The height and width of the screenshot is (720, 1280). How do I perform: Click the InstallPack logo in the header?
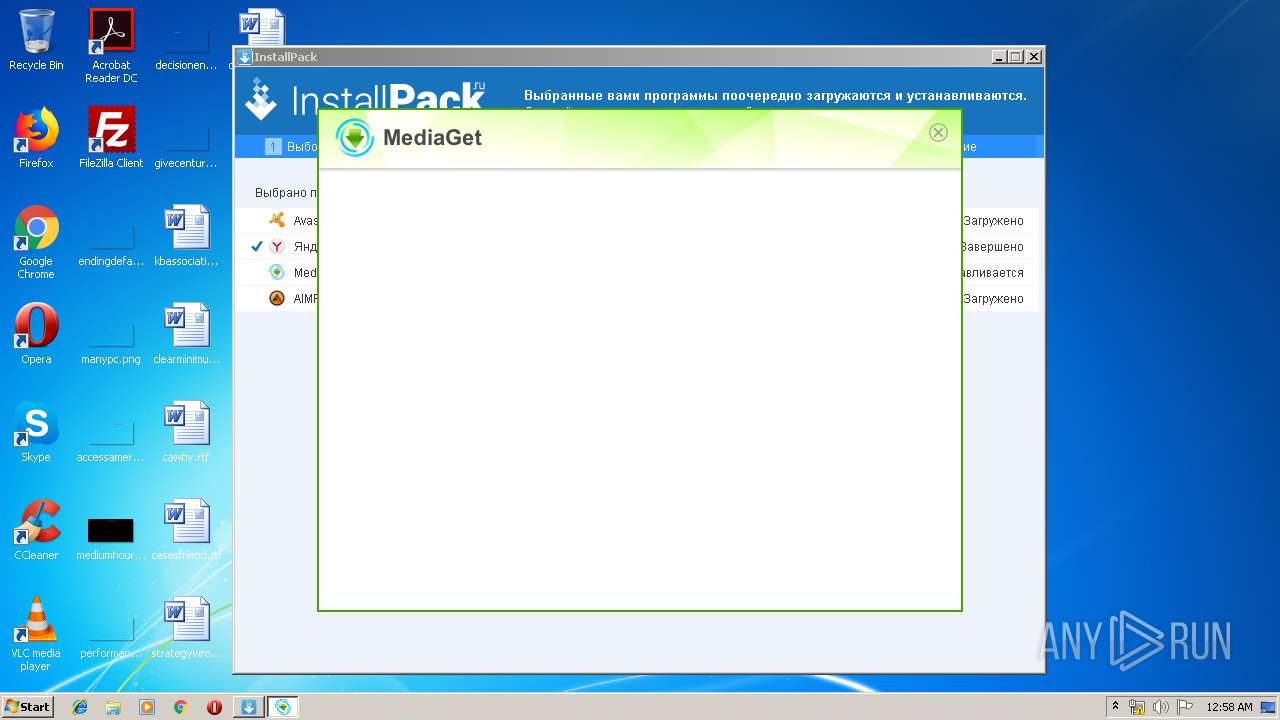pos(366,99)
